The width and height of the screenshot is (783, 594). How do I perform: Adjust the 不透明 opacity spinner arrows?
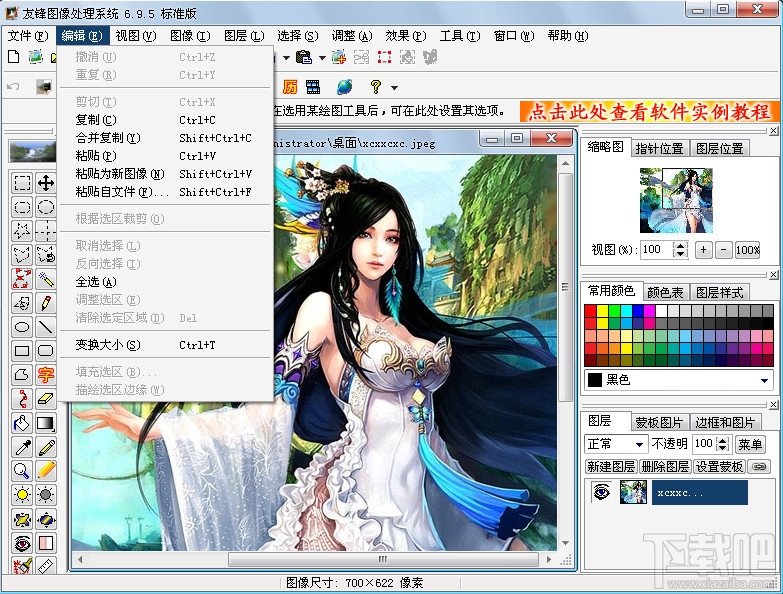(x=724, y=444)
